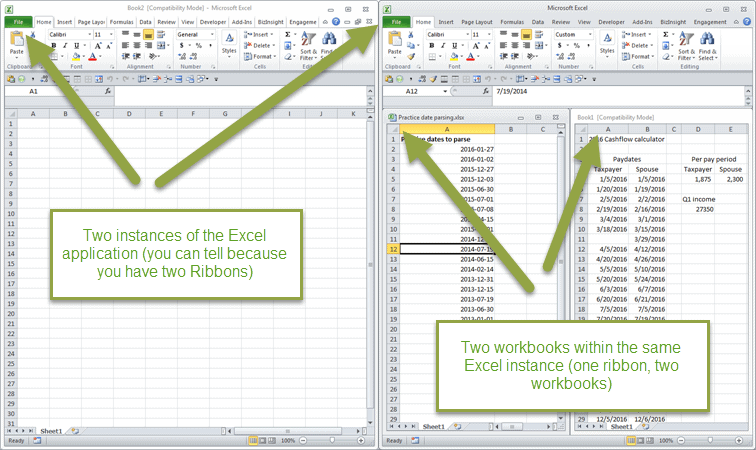
Task: Click Fill down-arrow icon in right Excel Editing group
Action: click(666, 45)
